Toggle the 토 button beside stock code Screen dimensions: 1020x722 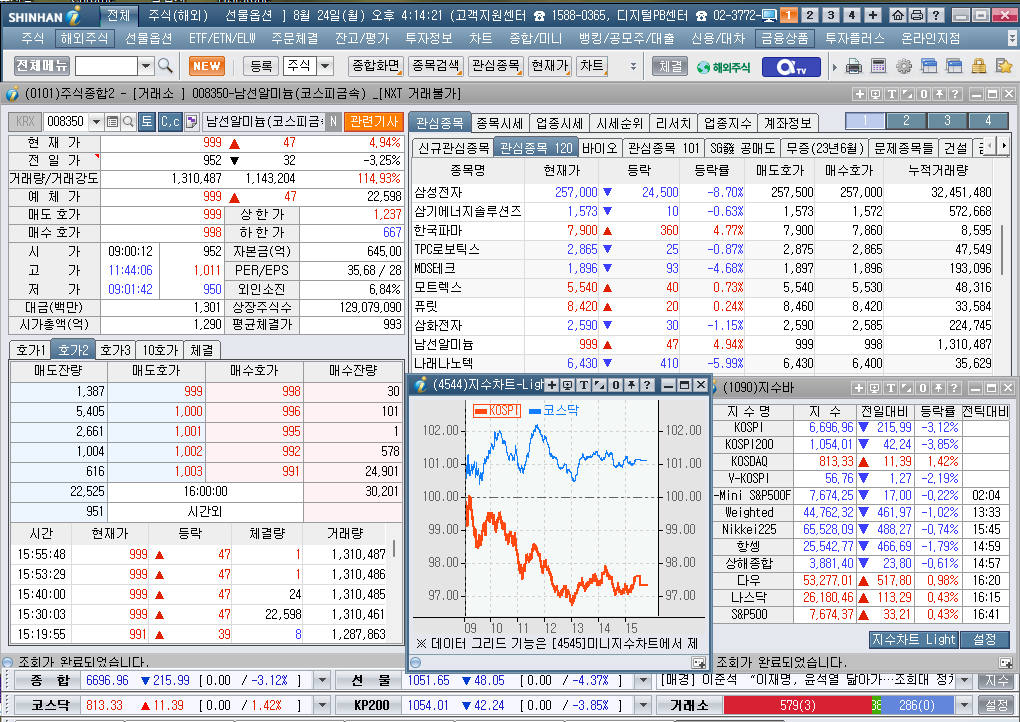[x=146, y=121]
